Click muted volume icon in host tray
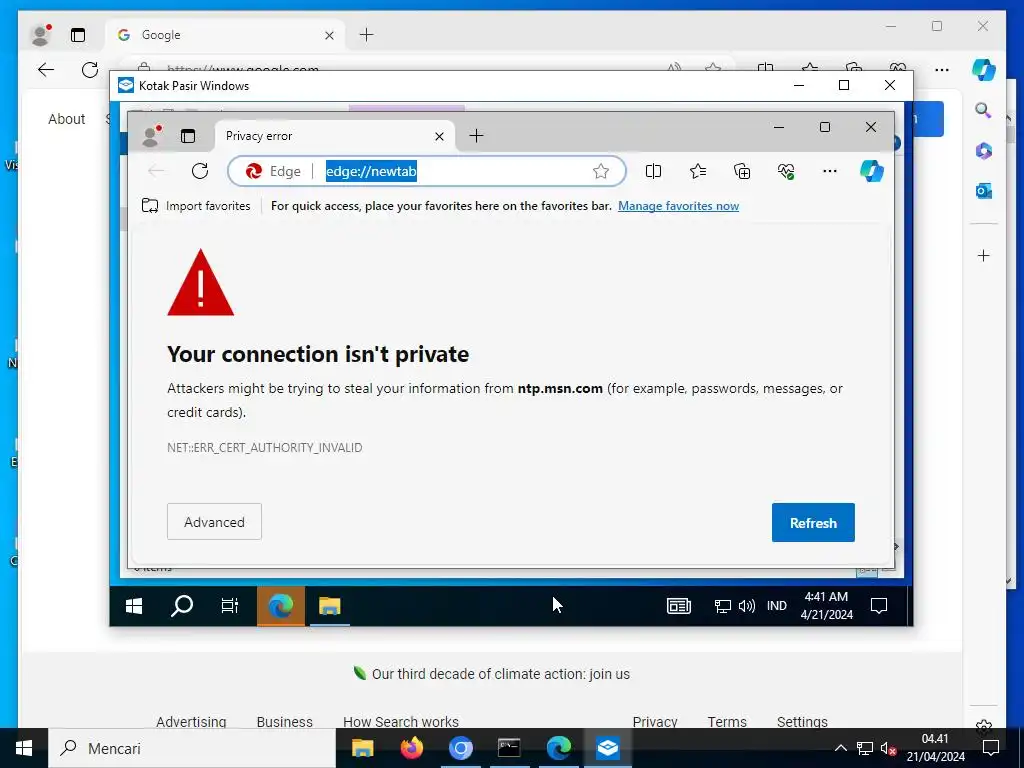 click(888, 748)
